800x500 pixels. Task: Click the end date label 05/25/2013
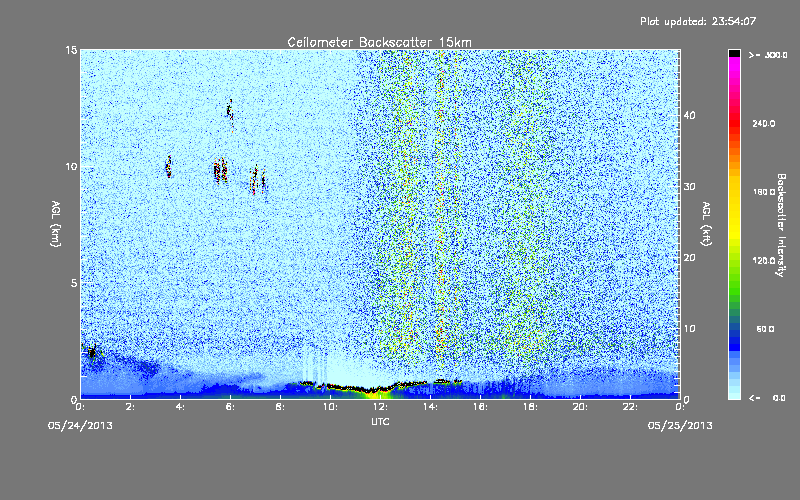coord(680,426)
